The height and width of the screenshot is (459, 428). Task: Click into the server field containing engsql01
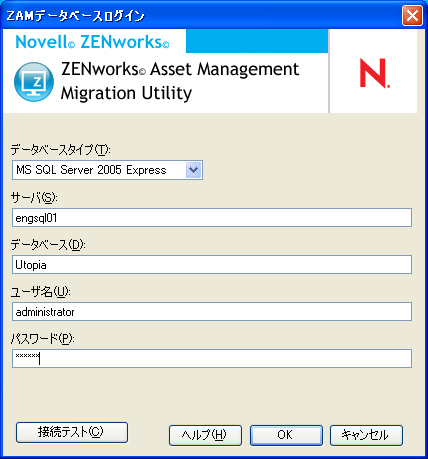point(212,218)
